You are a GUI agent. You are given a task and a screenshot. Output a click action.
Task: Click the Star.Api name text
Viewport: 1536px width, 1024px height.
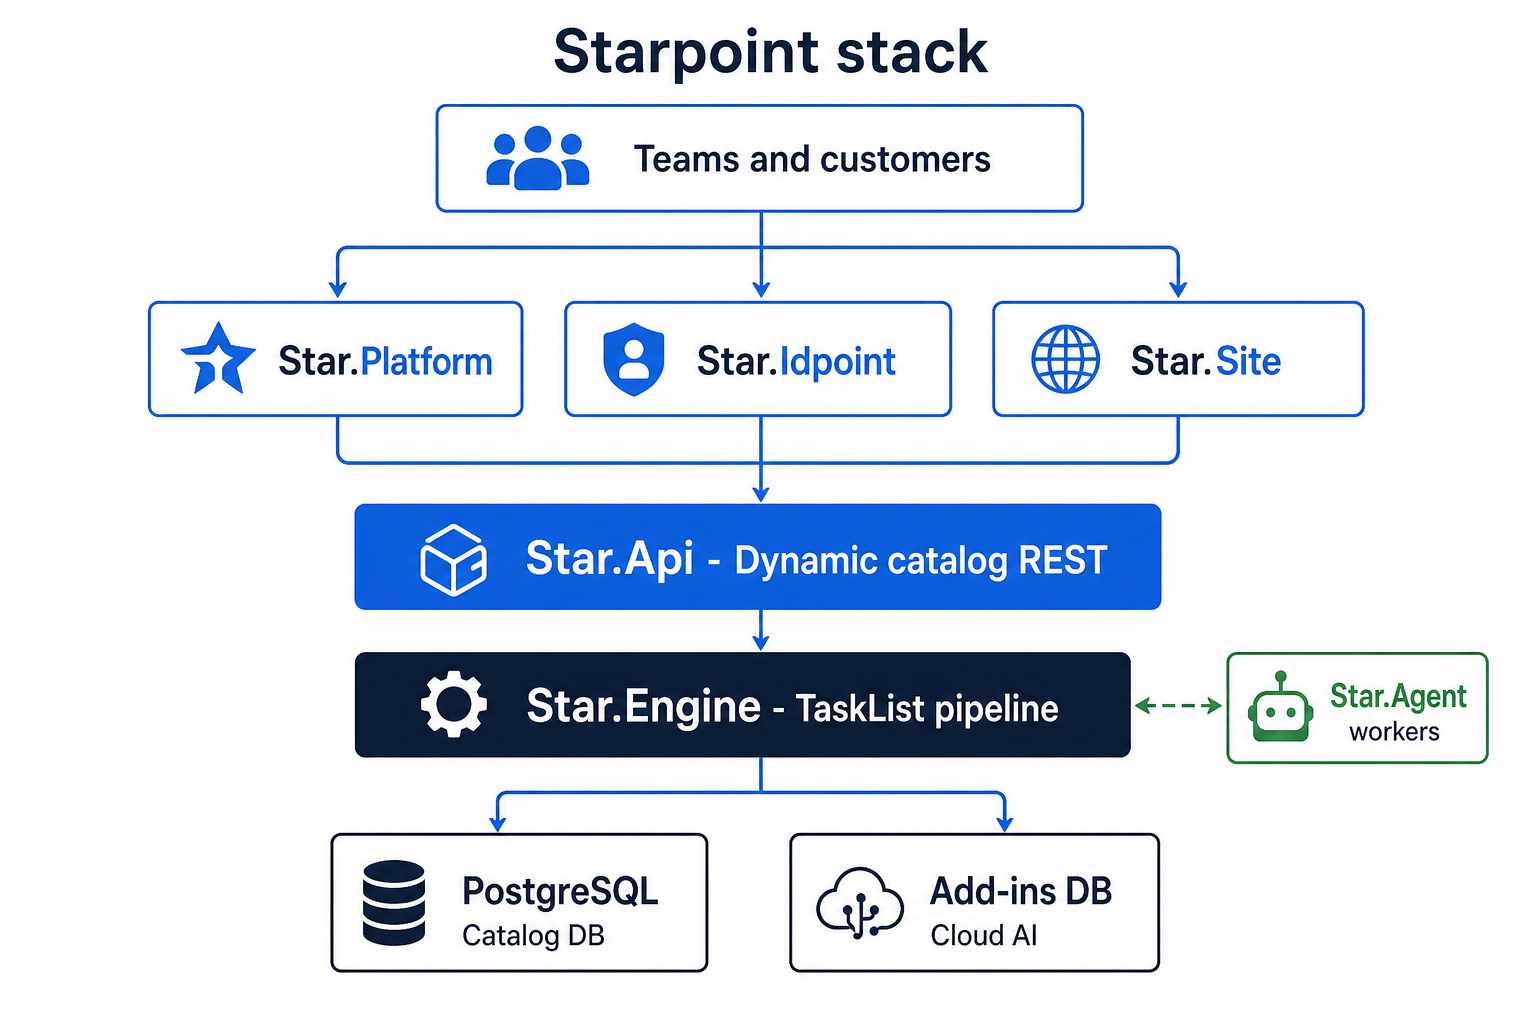pyautogui.click(x=610, y=559)
